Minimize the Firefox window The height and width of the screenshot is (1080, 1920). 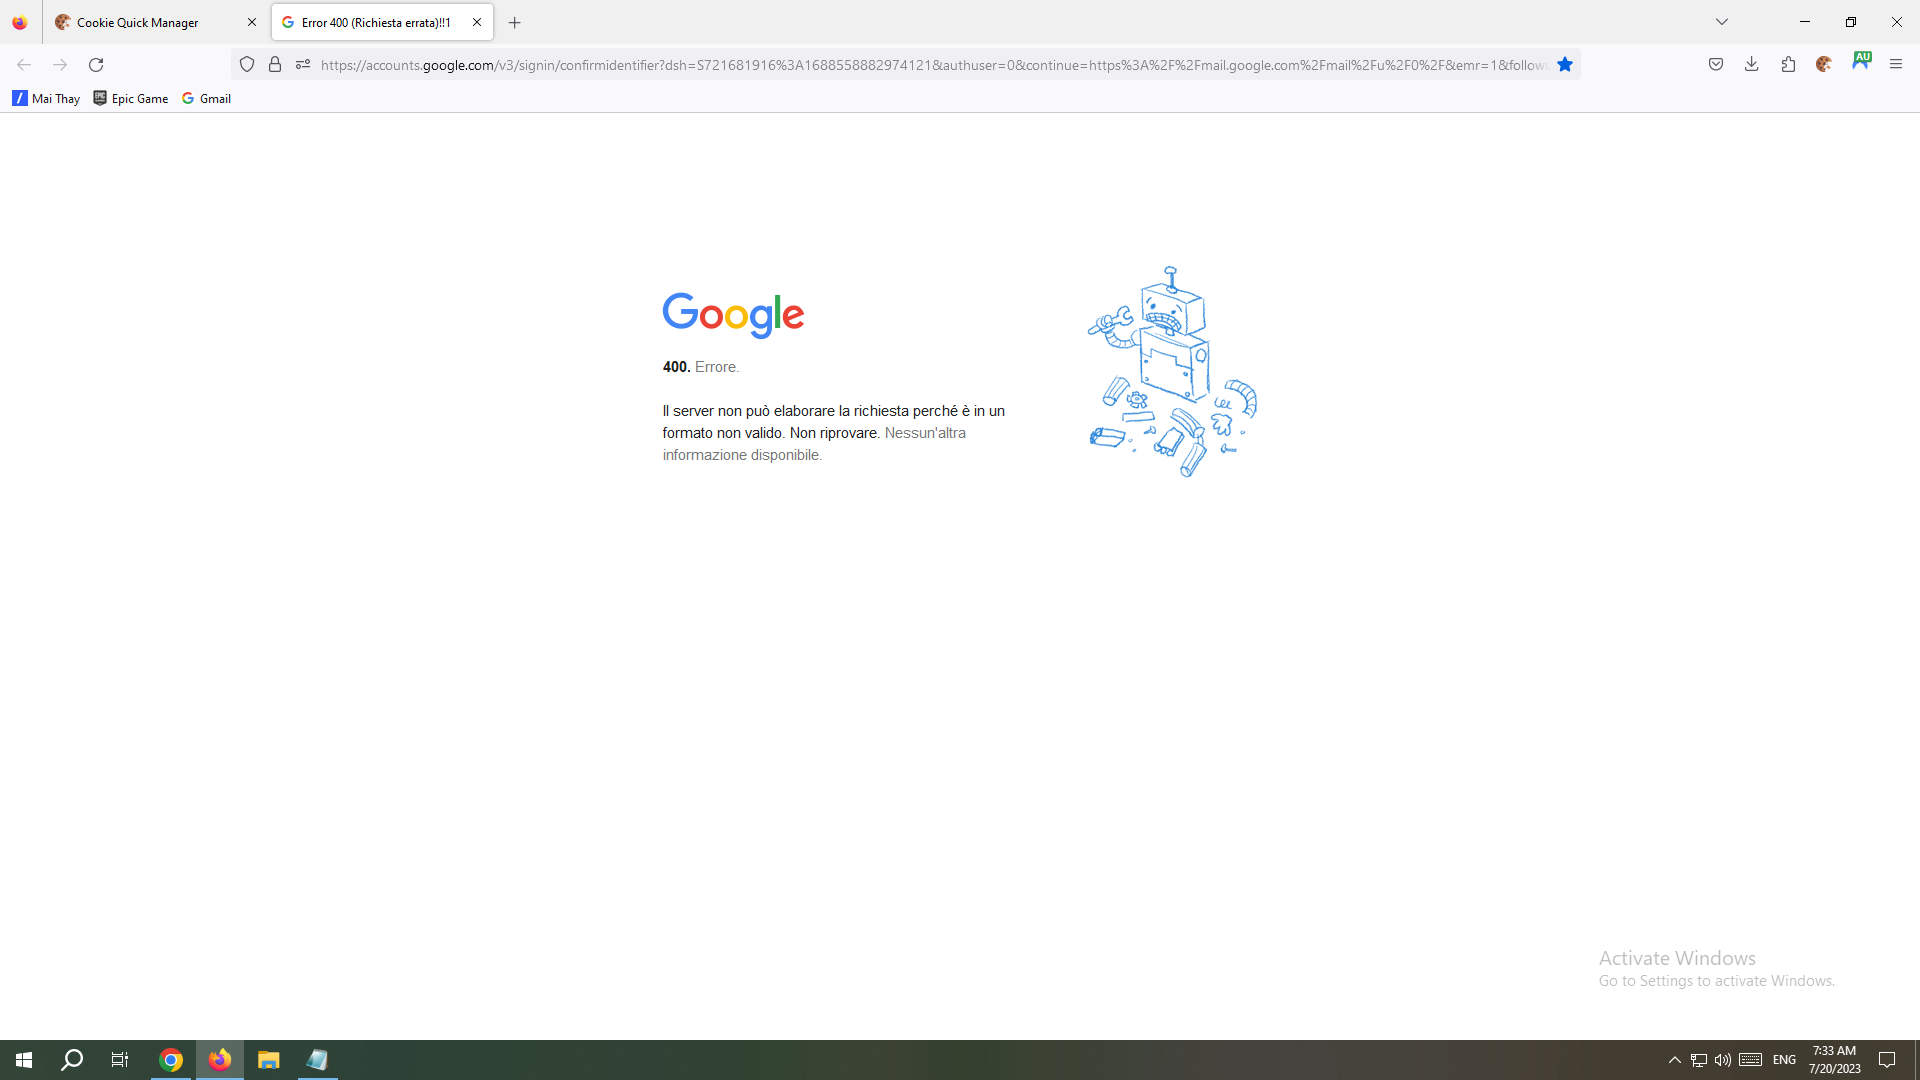[1805, 22]
